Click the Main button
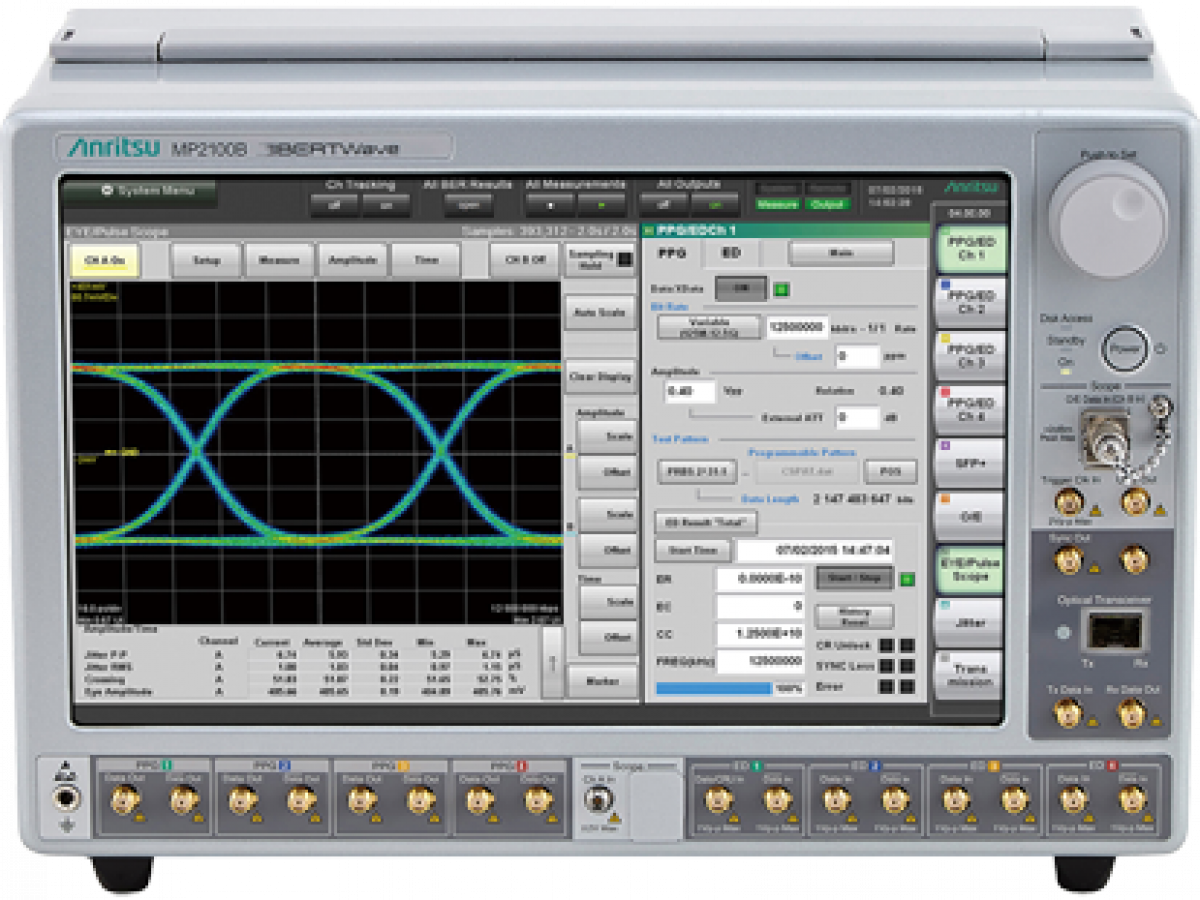 (x=841, y=253)
